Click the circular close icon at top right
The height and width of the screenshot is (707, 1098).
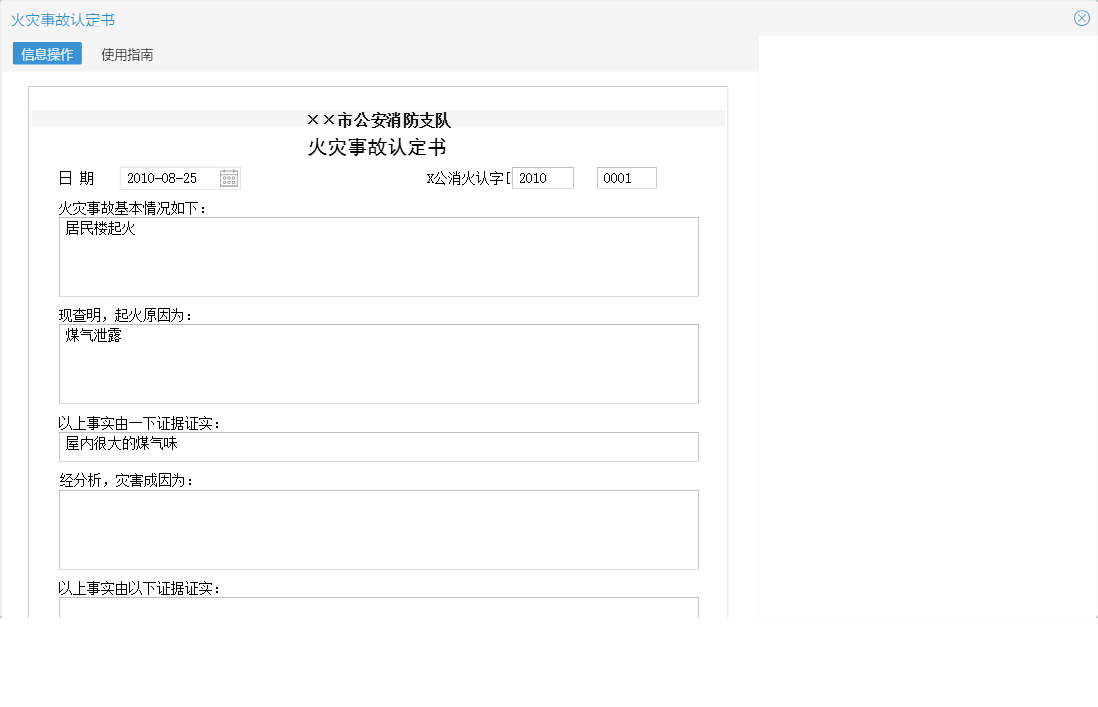tap(1081, 17)
